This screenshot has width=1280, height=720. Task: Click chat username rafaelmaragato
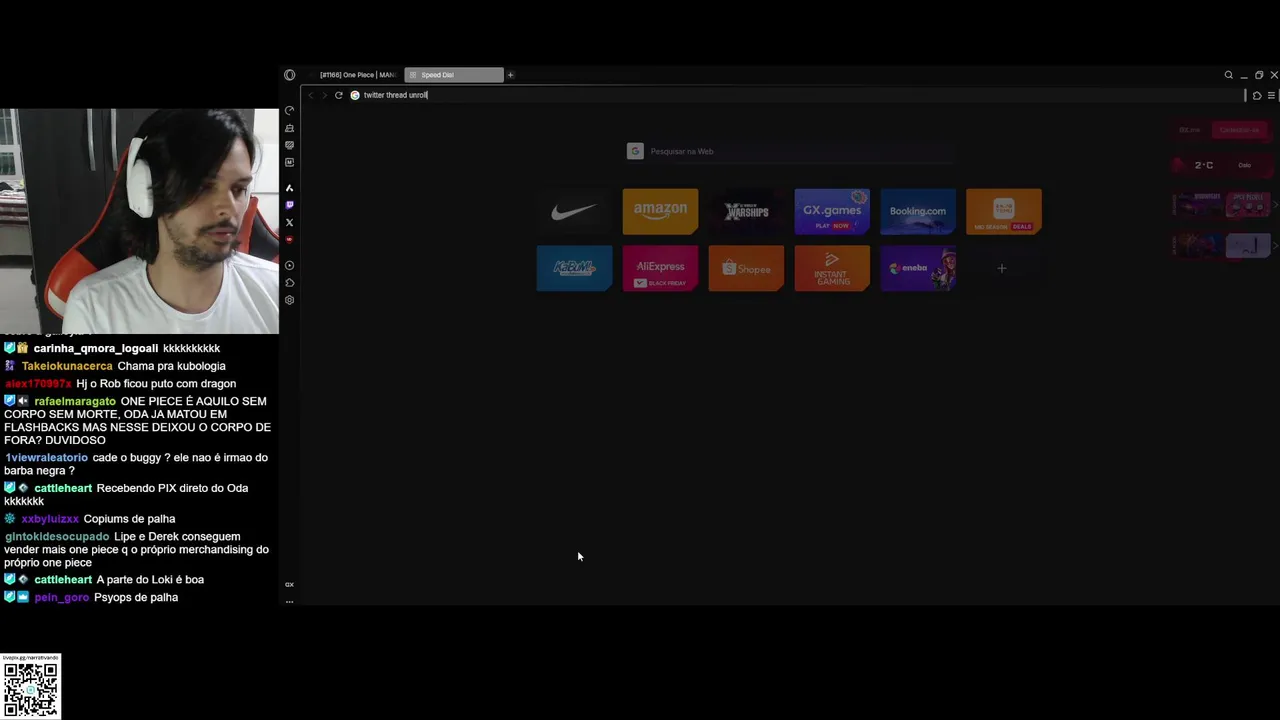(75, 401)
